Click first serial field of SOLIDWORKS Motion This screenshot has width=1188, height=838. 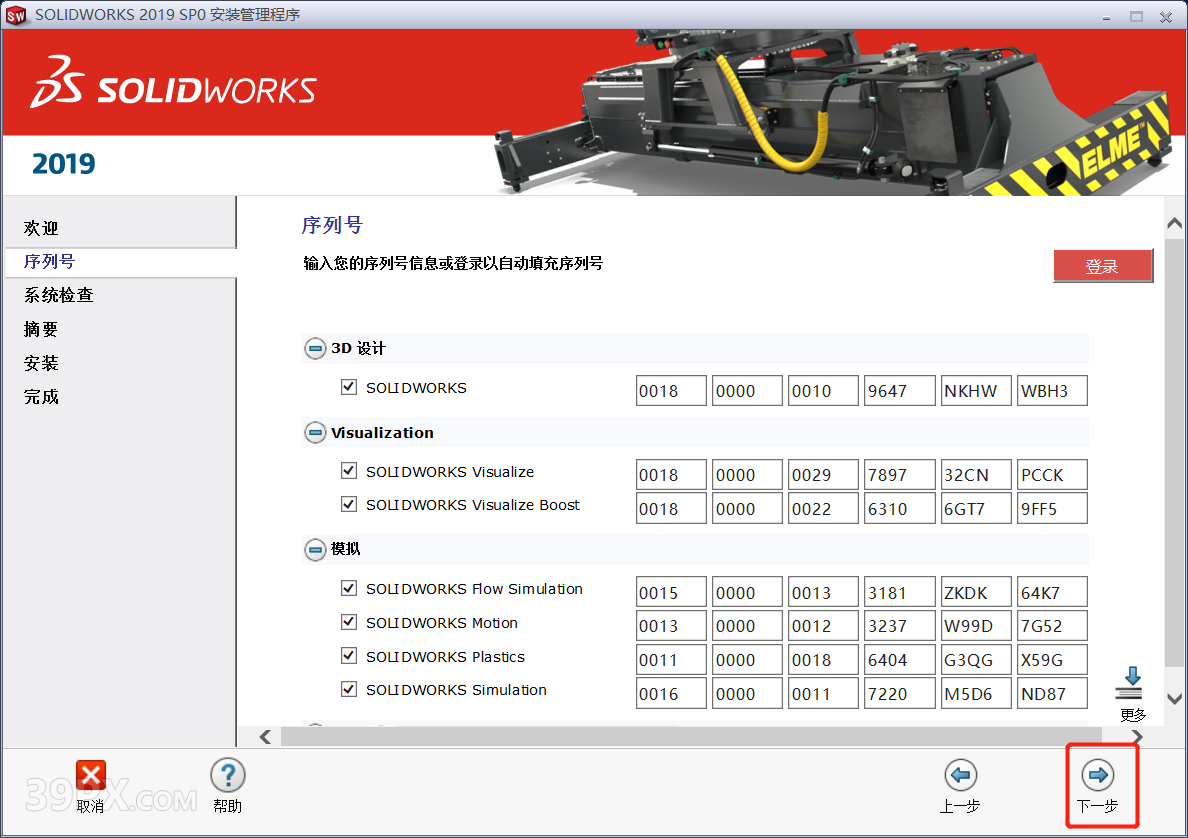click(671, 626)
